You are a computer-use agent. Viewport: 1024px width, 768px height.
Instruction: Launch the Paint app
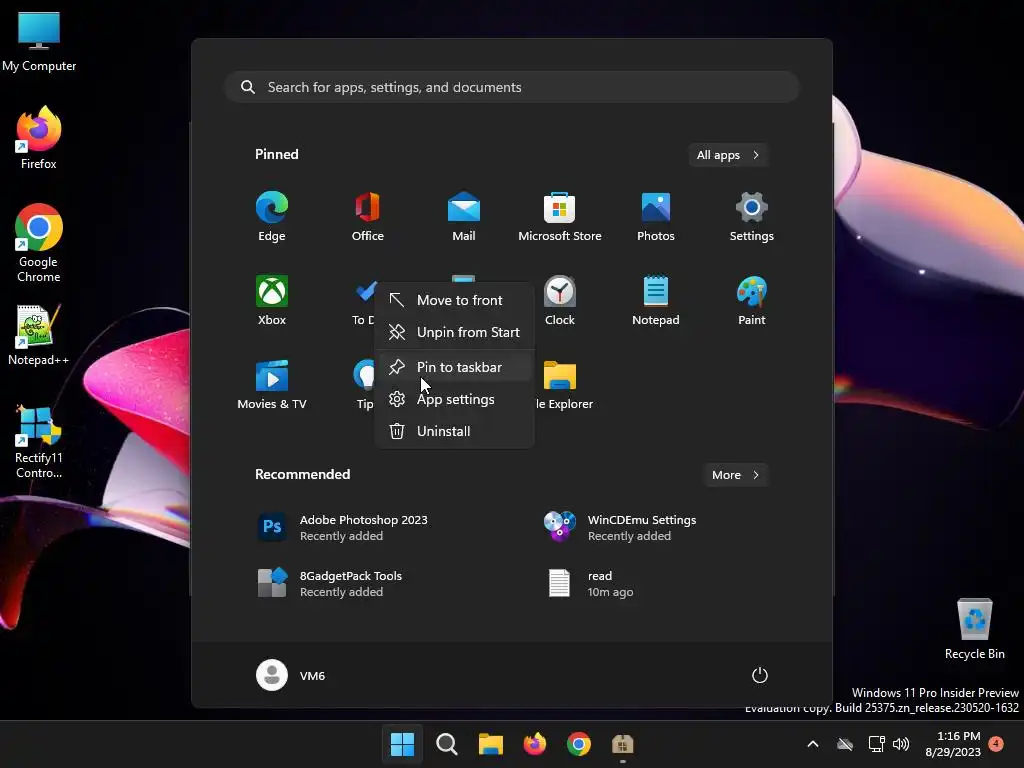(x=752, y=300)
